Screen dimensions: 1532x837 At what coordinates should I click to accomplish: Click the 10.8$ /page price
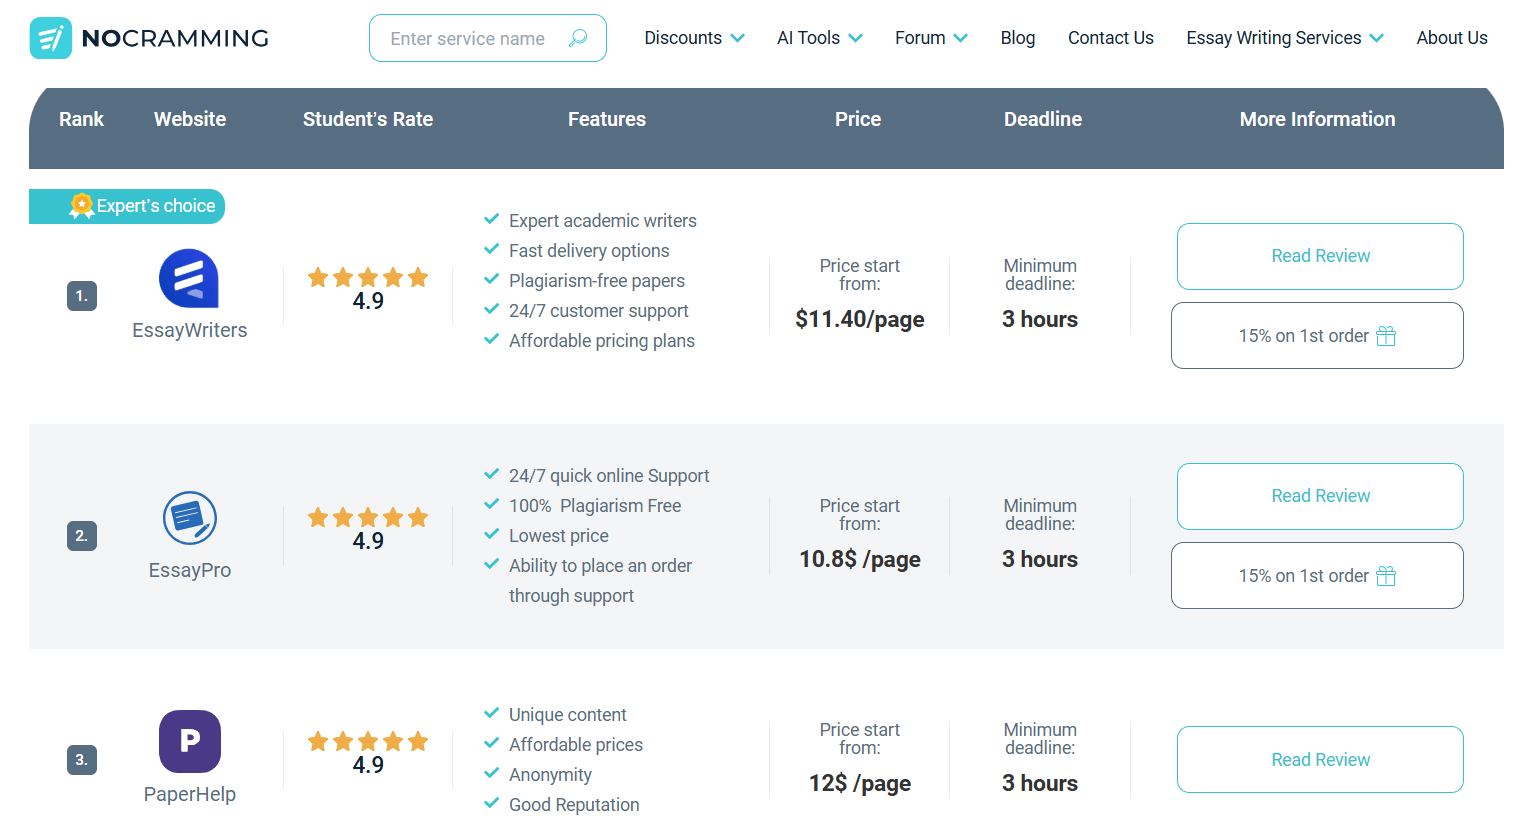click(x=860, y=559)
